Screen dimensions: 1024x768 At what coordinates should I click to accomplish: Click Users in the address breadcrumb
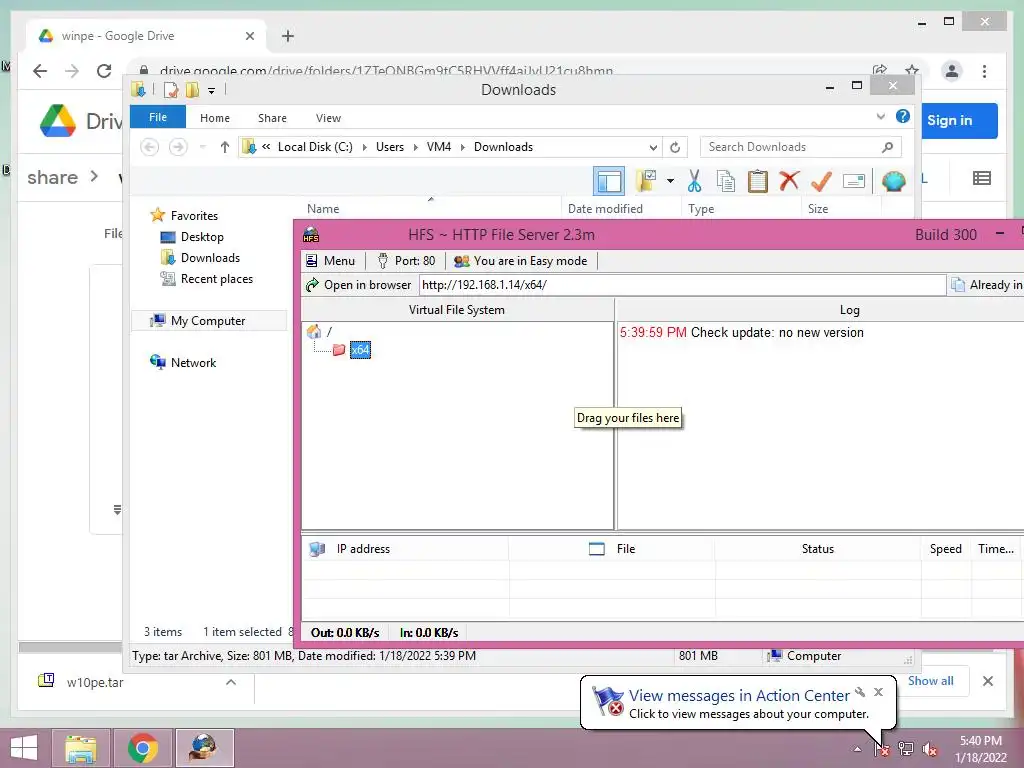390,147
